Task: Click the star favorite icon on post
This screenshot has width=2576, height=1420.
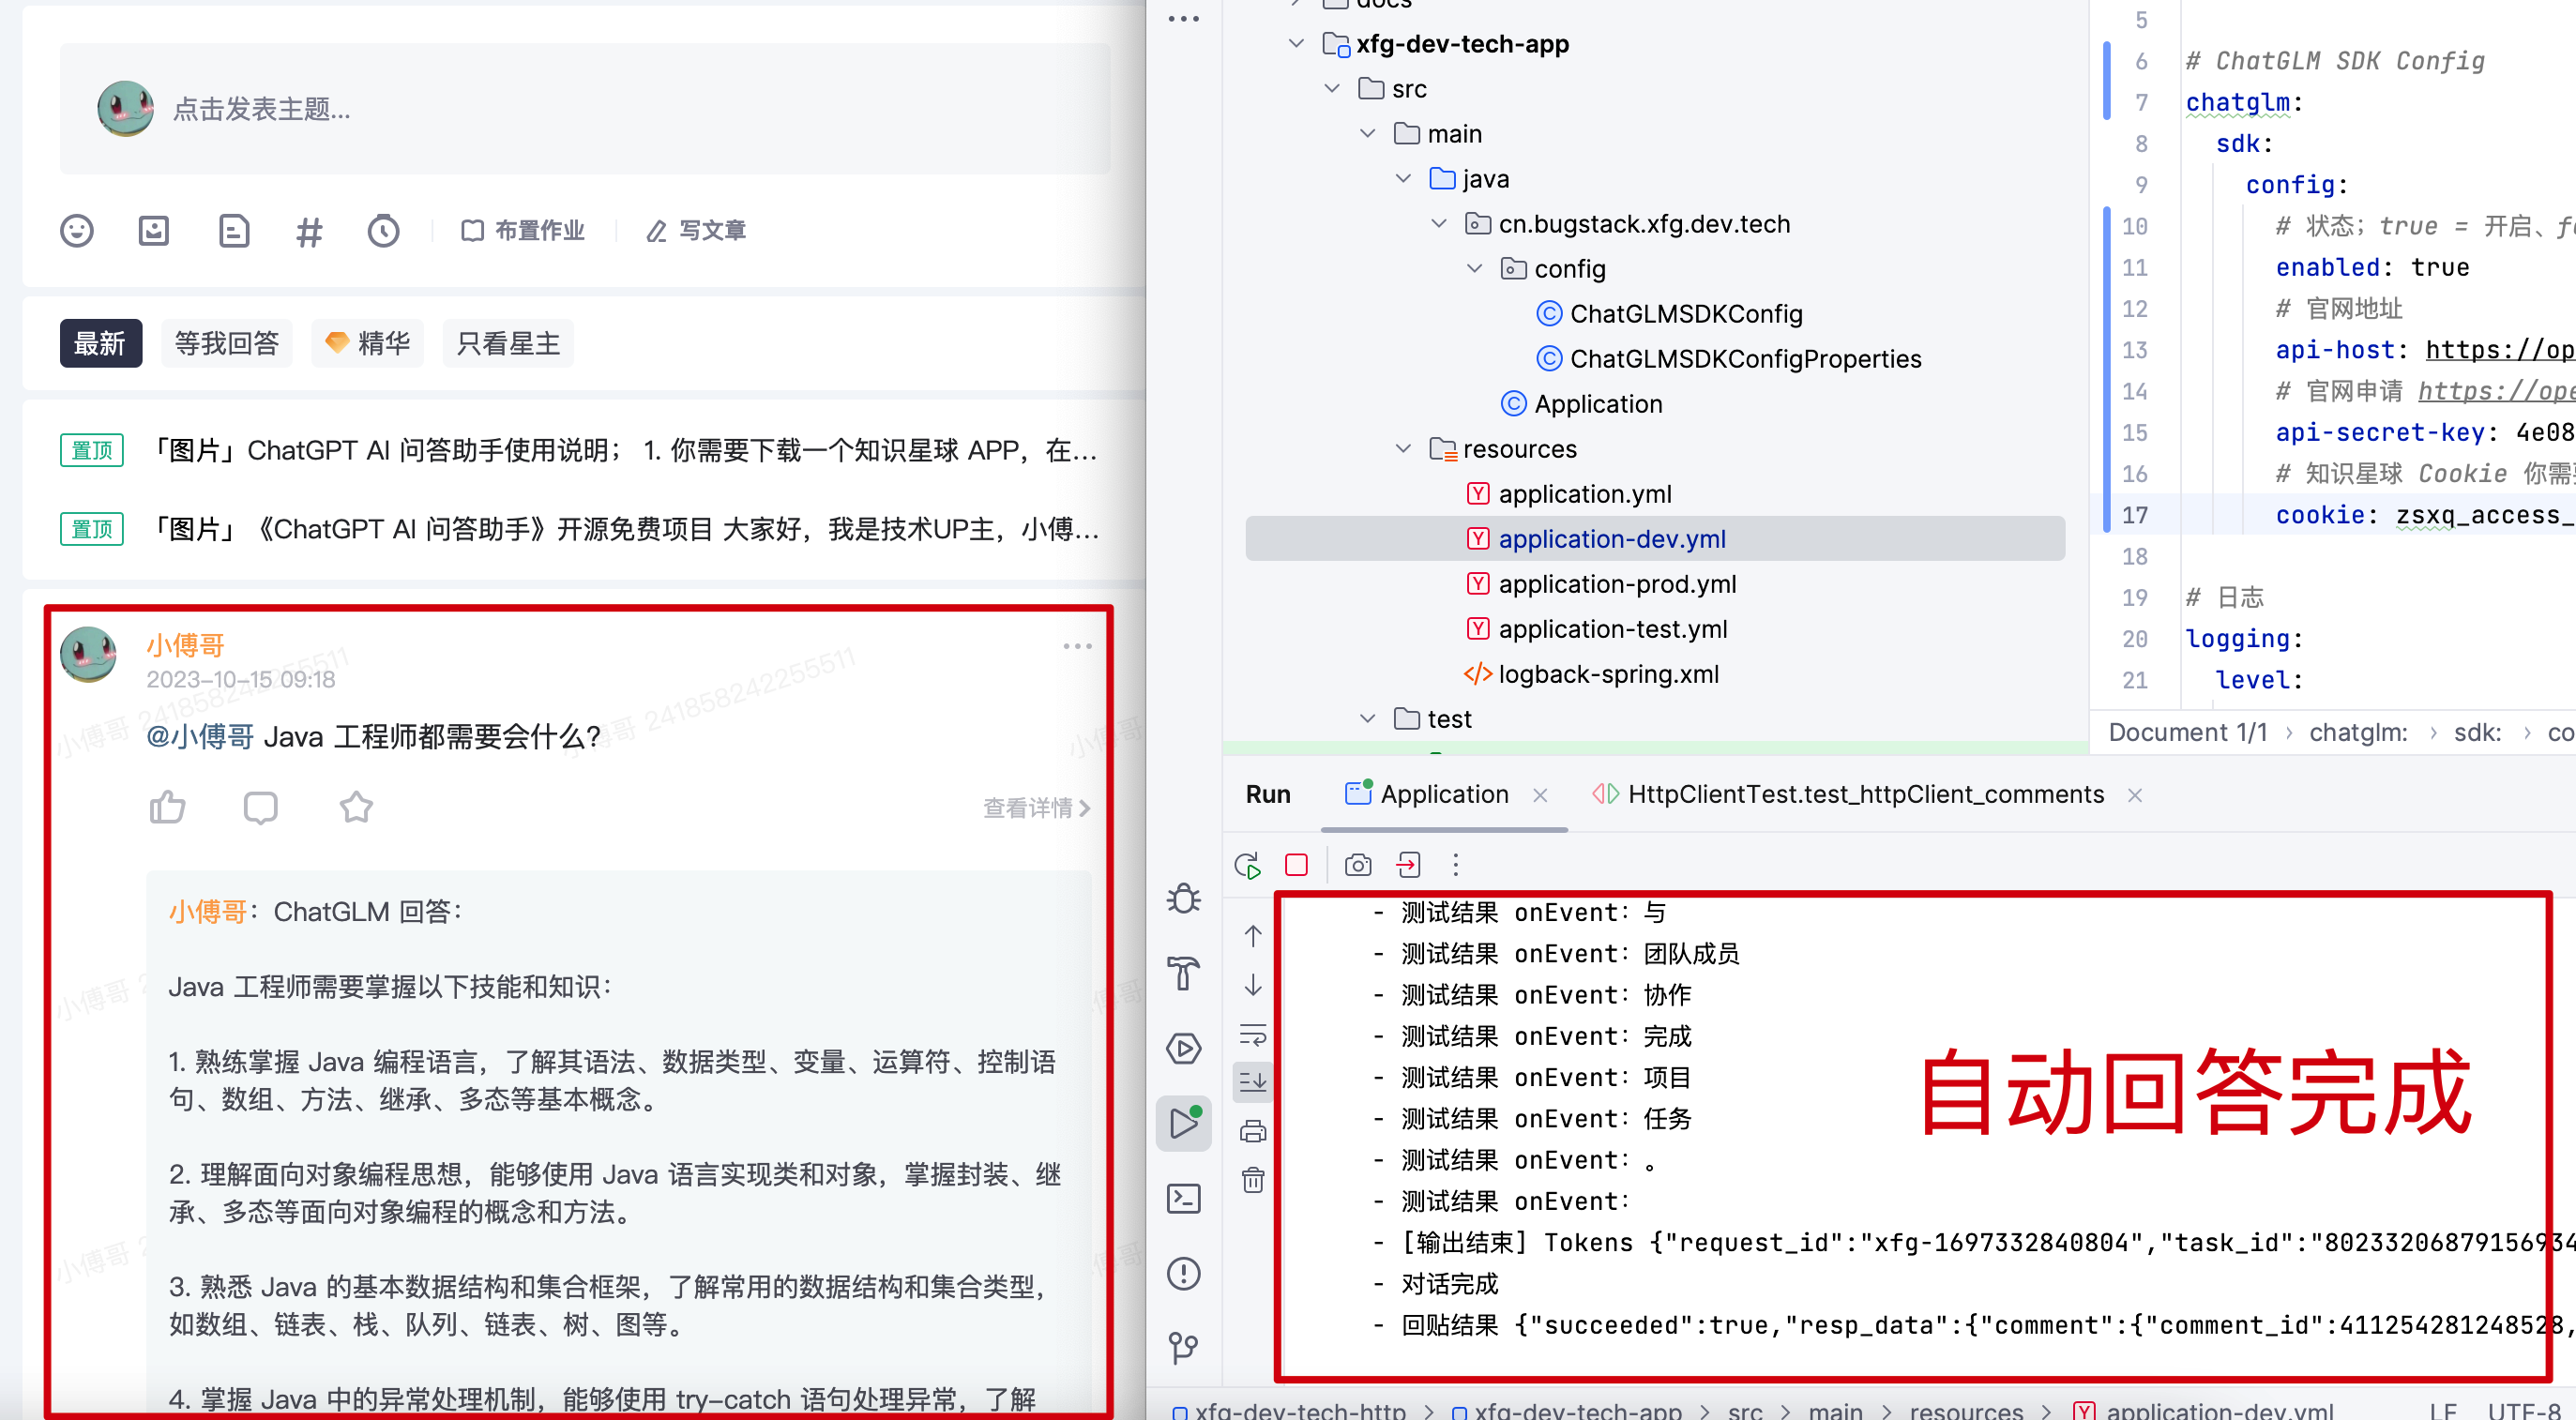Action: click(356, 807)
